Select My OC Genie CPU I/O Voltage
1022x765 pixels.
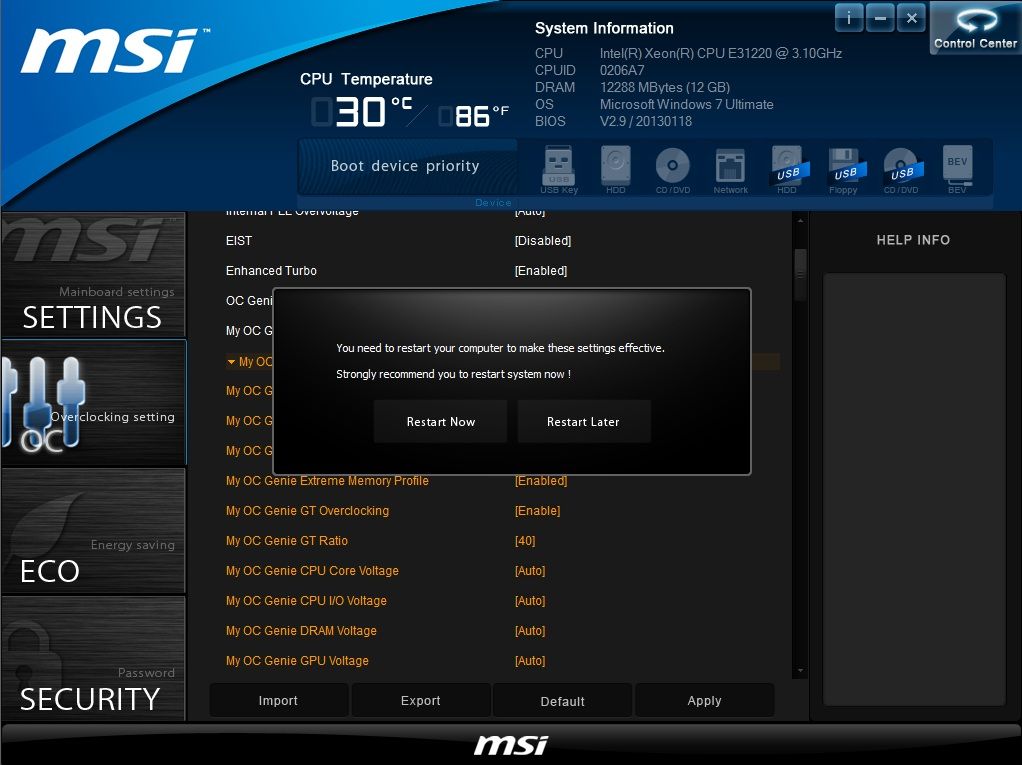pos(306,600)
